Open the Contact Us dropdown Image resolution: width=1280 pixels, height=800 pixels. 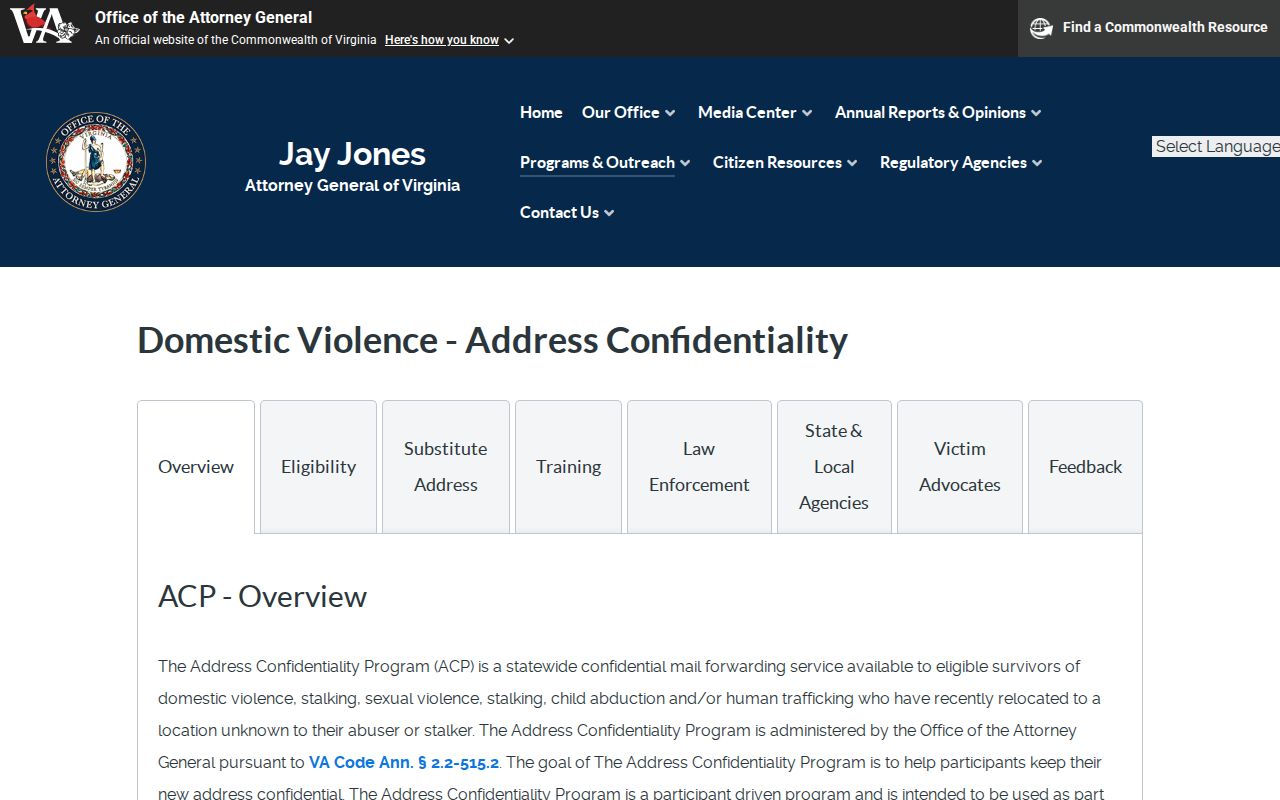567,212
